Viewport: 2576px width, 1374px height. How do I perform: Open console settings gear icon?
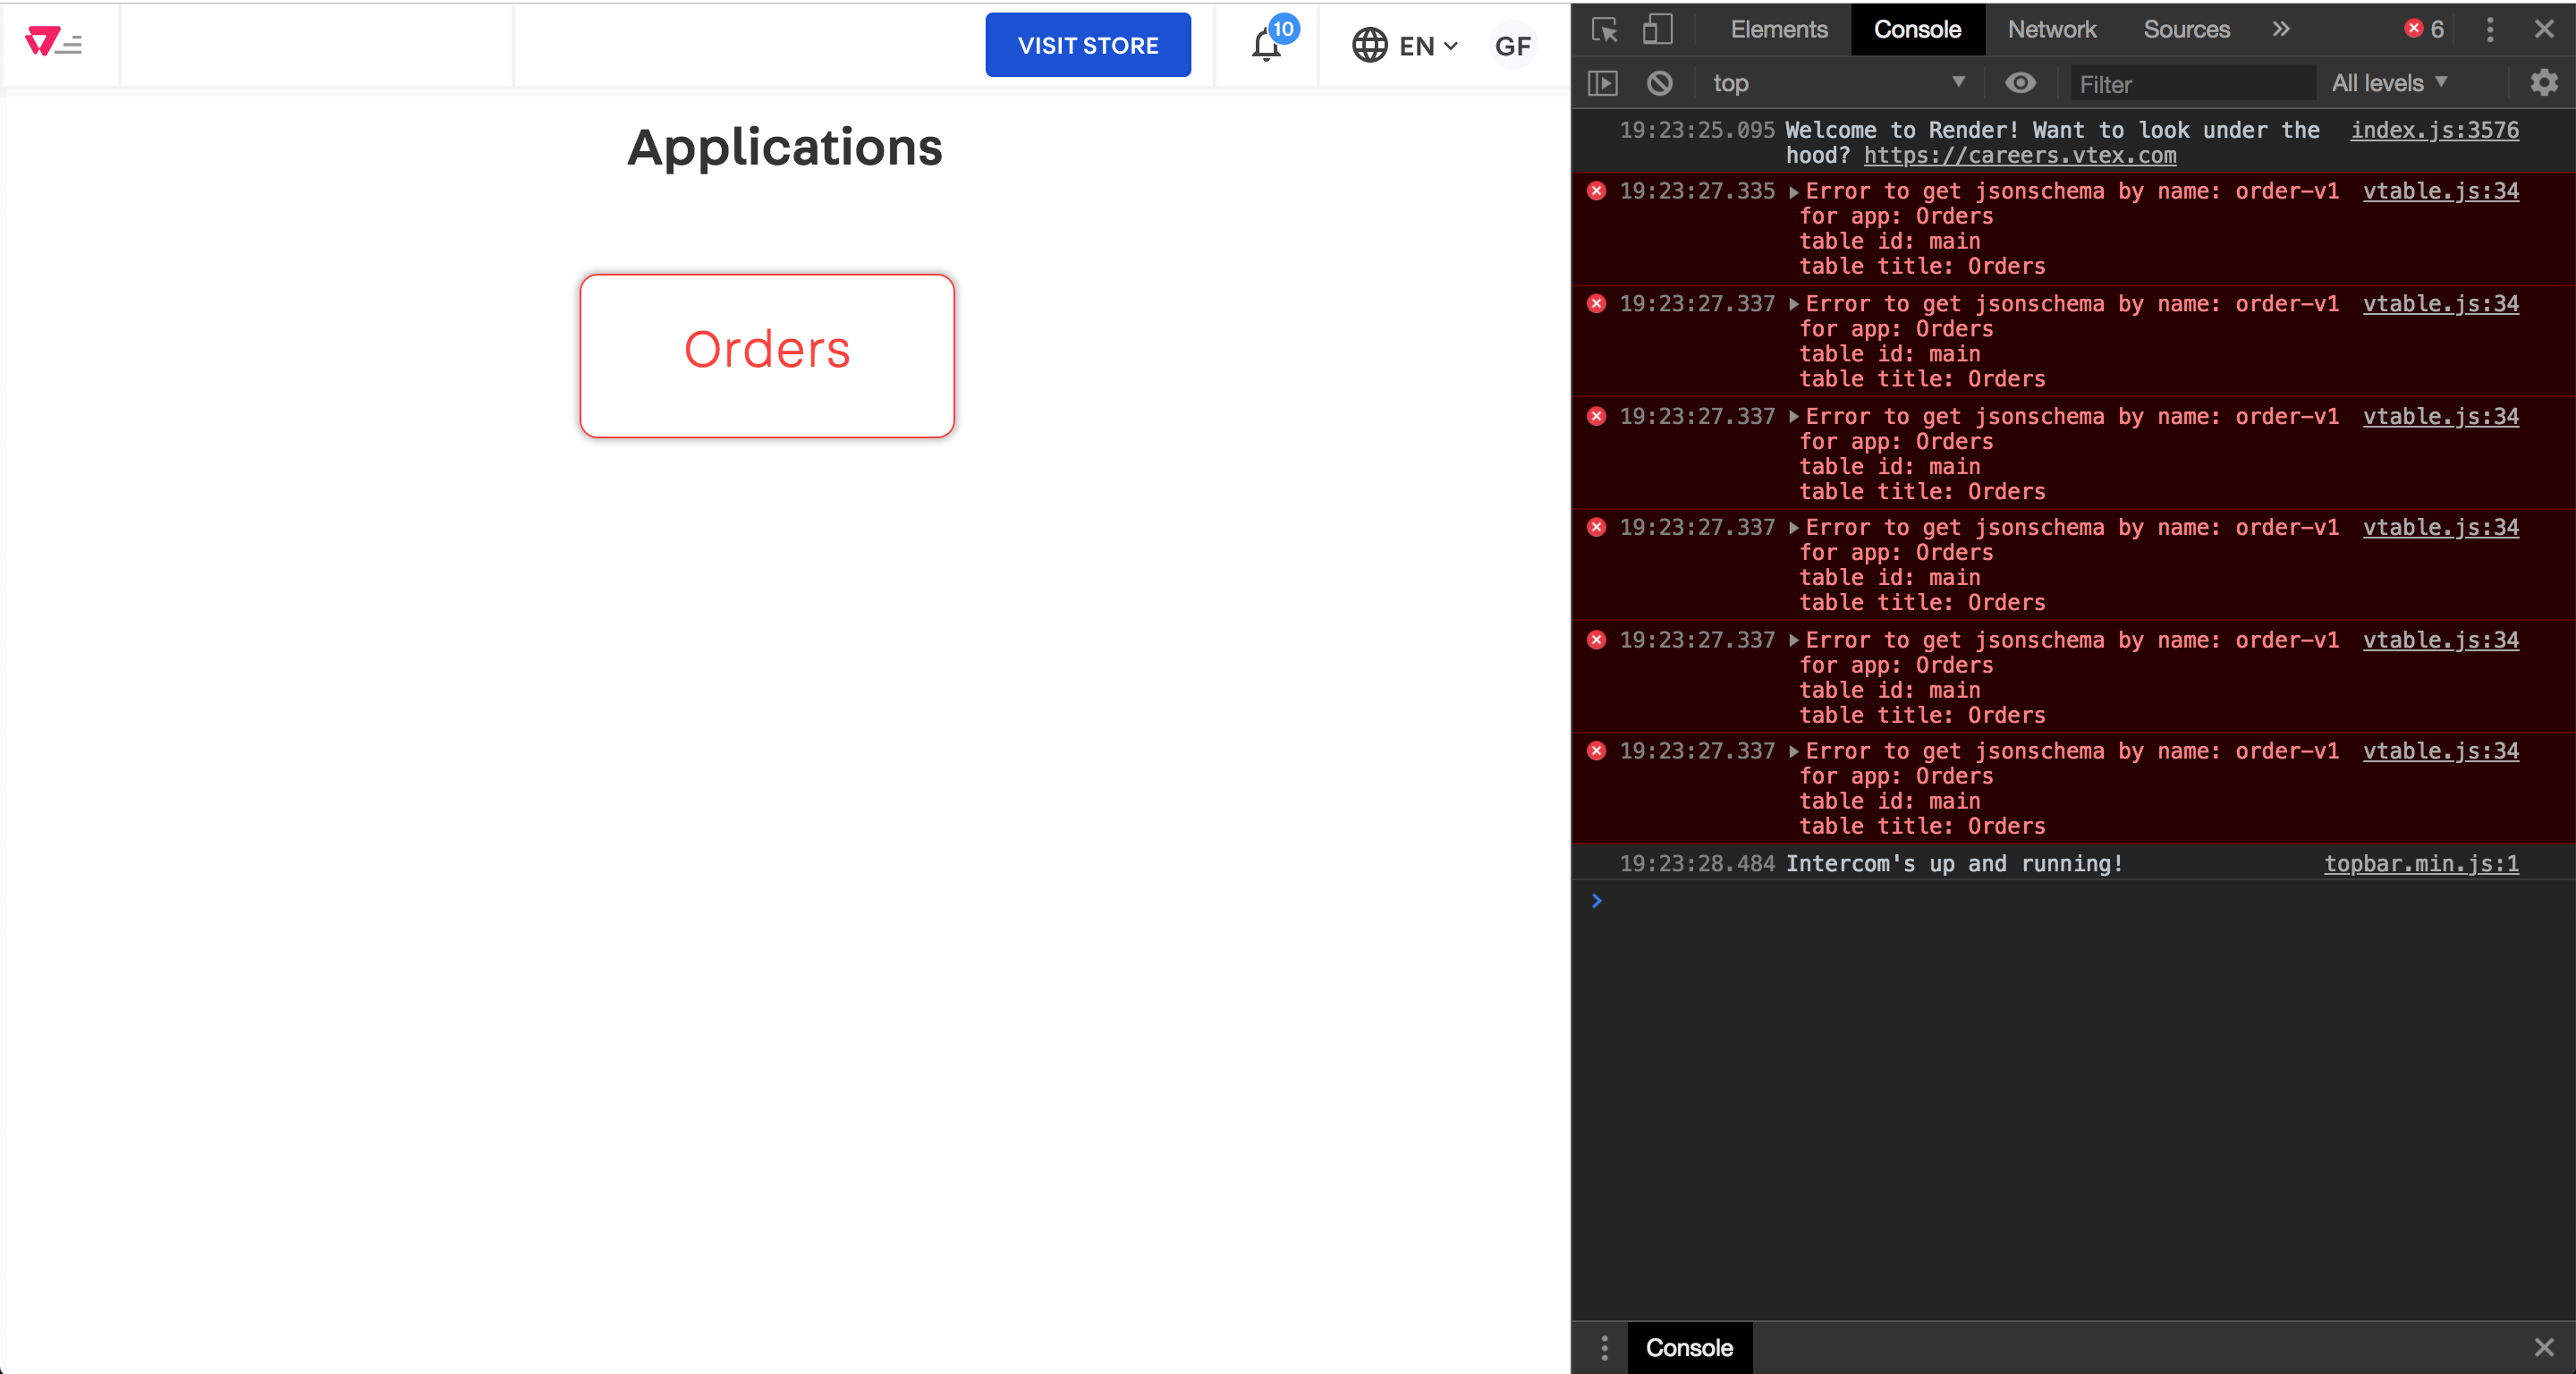click(x=2543, y=83)
